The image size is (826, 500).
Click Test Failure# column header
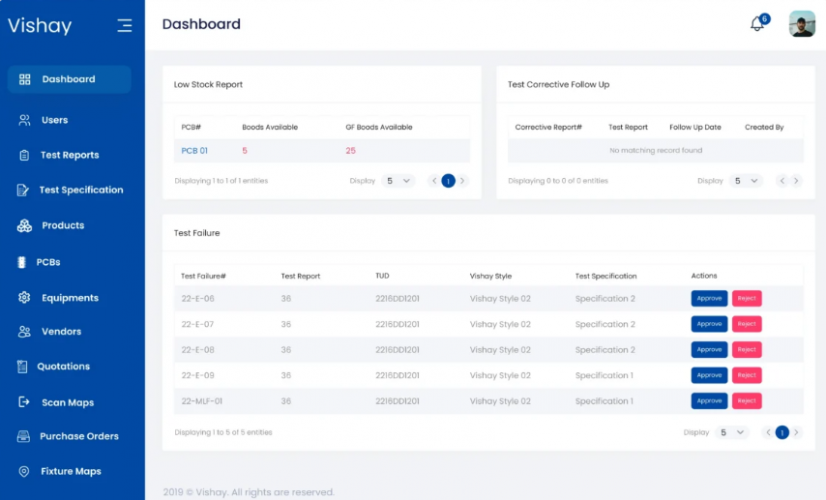point(203,276)
